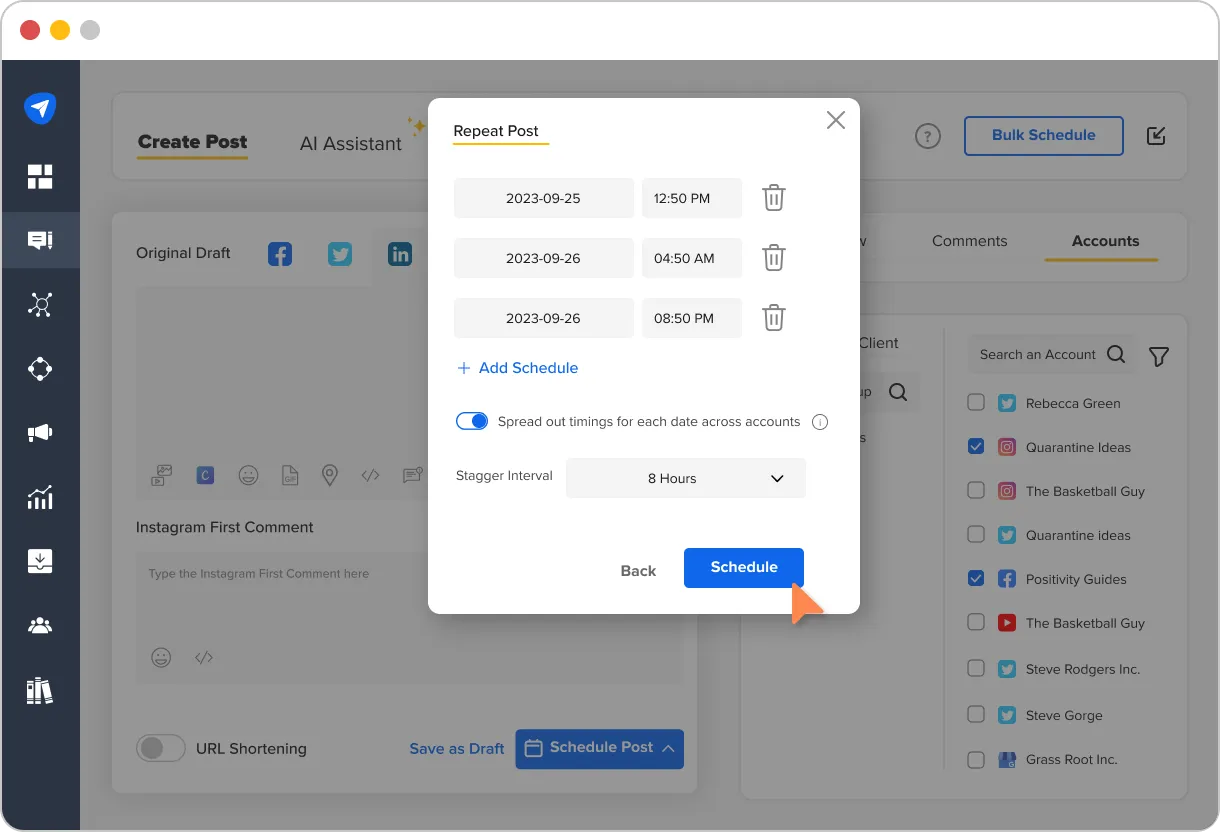This screenshot has height=832, width=1220.
Task: Click trash icon for 04:50 AM schedule
Action: coord(773,258)
